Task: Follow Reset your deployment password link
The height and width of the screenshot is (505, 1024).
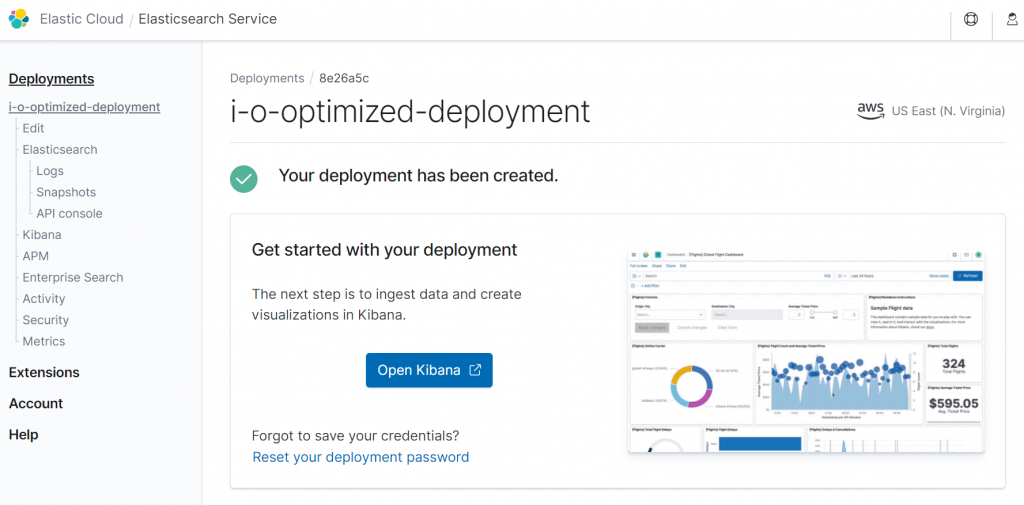Action: [360, 457]
